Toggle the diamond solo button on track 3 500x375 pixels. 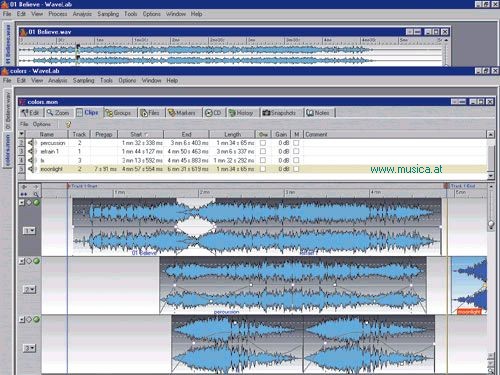tap(29, 320)
